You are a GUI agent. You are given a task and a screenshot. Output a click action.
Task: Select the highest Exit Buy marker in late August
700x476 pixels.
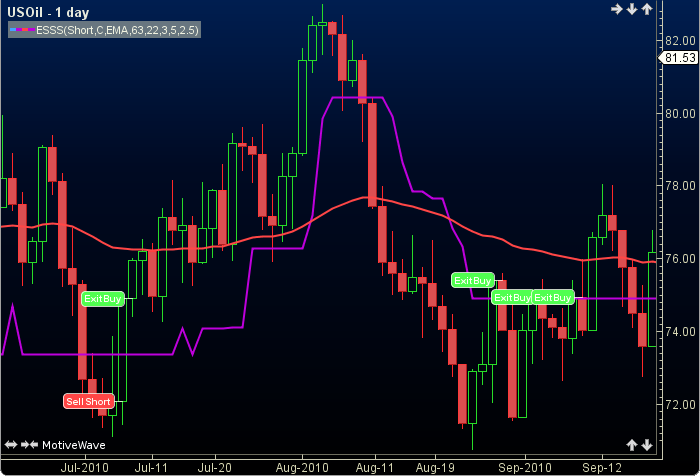473,280
